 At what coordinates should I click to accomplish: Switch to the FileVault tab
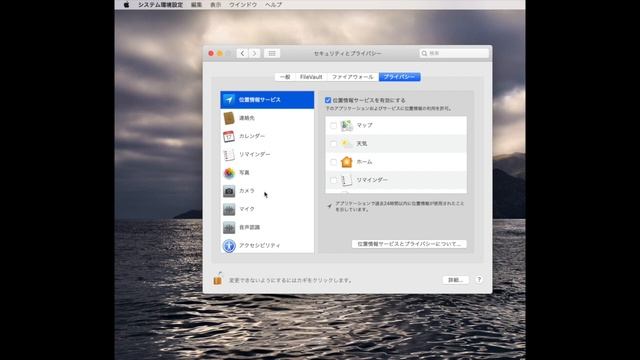pyautogui.click(x=311, y=77)
